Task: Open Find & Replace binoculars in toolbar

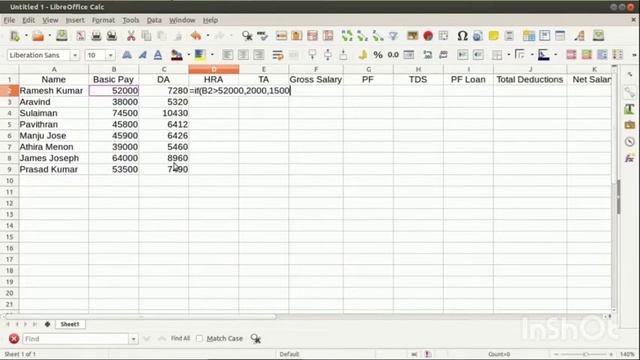Action: (247, 36)
